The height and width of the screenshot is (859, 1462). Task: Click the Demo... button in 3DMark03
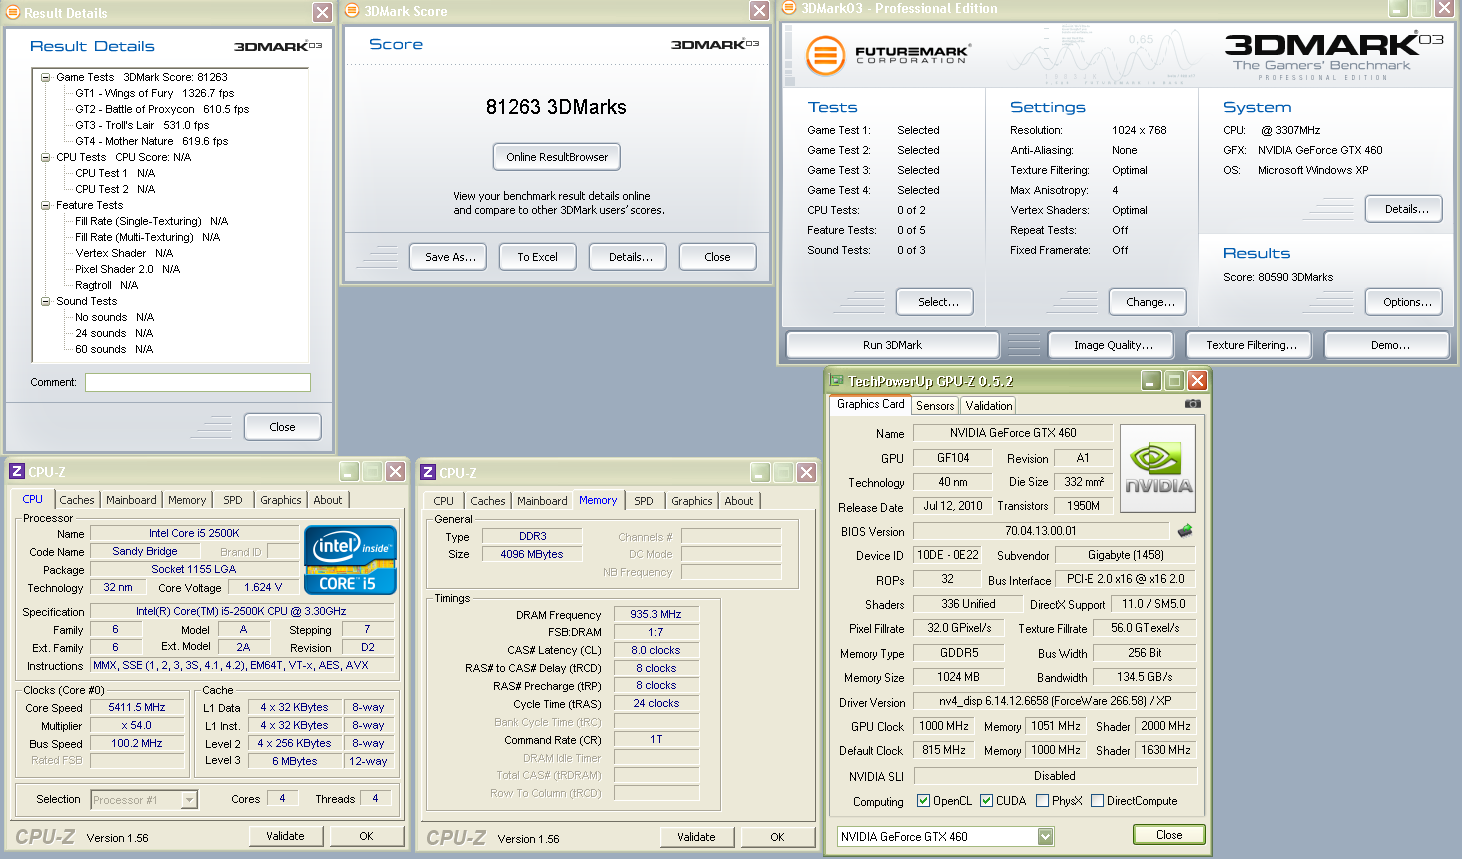pyautogui.click(x=1387, y=345)
